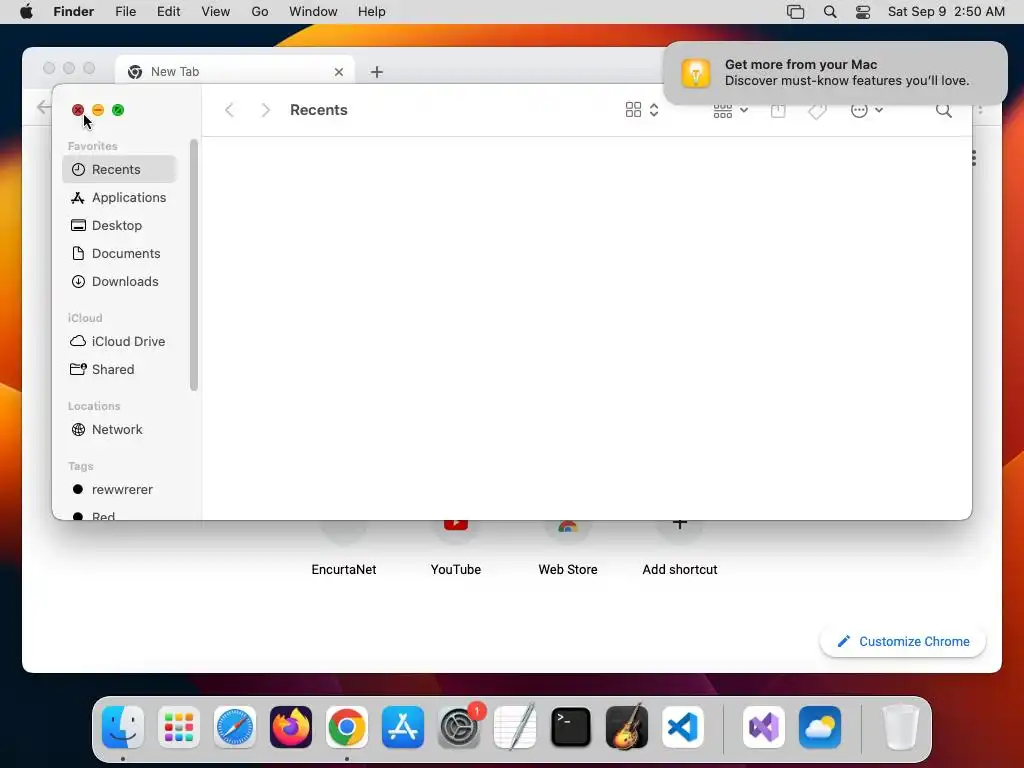Viewport: 1024px width, 768px height.
Task: Click the Finder sidebar scrollbar
Action: pyautogui.click(x=193, y=264)
